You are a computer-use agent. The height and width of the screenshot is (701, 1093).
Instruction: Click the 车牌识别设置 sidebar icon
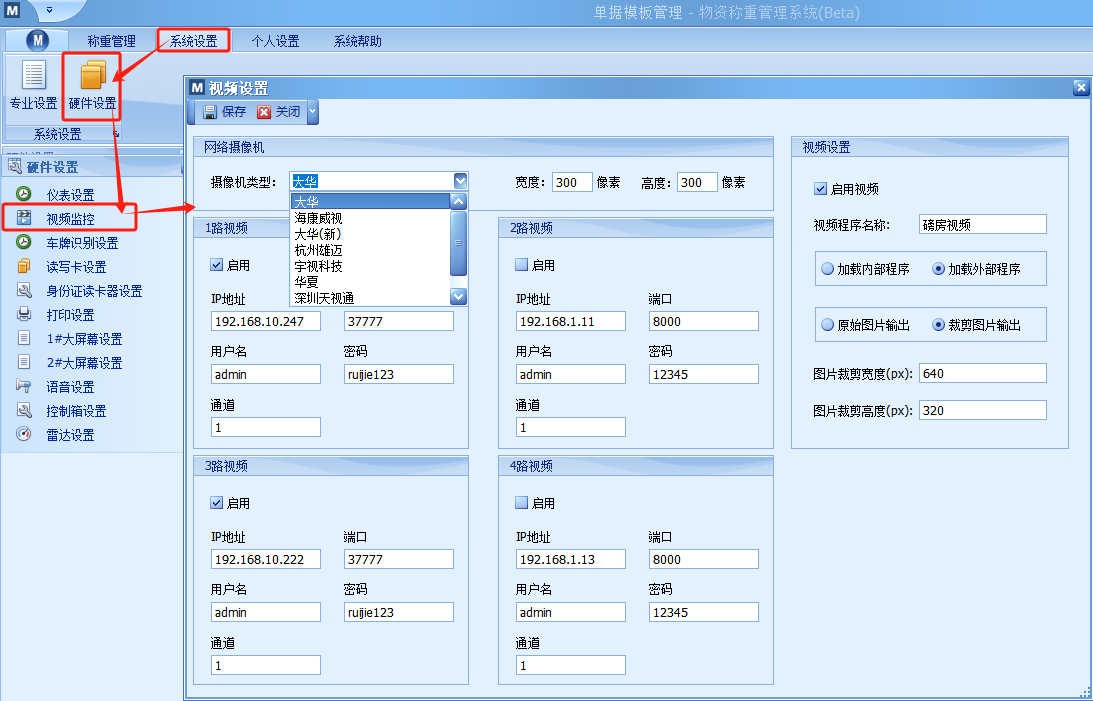click(x=24, y=242)
